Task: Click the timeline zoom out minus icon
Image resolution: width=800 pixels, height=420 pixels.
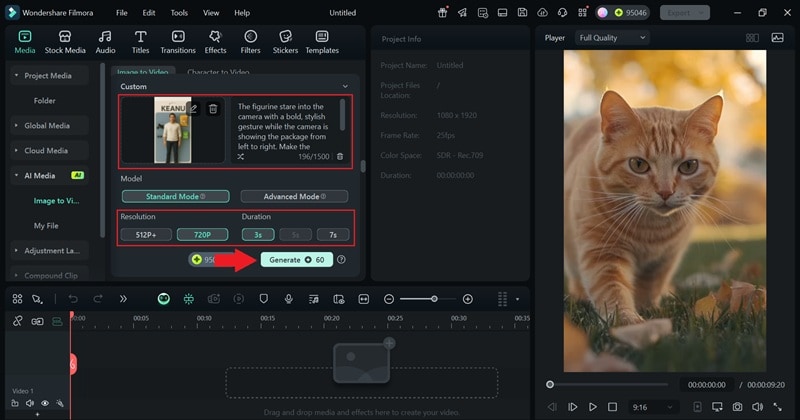Action: click(x=389, y=299)
